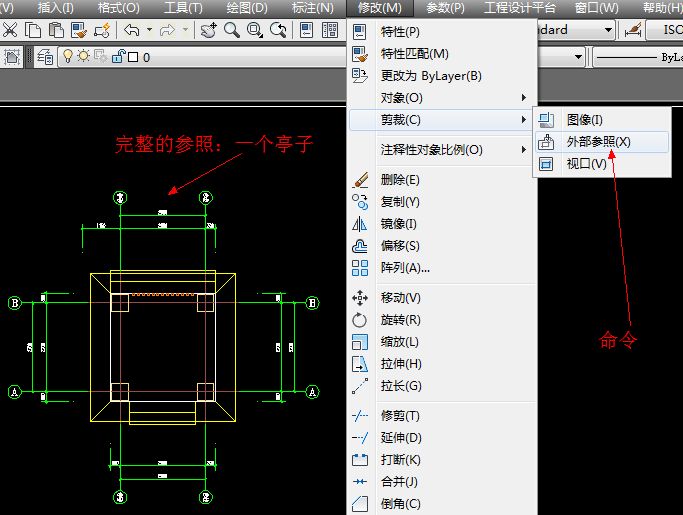Viewport: 683px width, 515px height.
Task: Toggle the layer freeze sun icon
Action: tap(85, 58)
